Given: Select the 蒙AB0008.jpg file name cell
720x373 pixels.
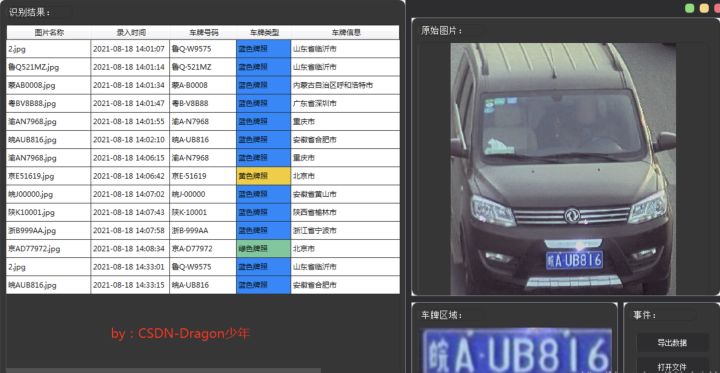Looking at the screenshot, I should click(x=49, y=85).
